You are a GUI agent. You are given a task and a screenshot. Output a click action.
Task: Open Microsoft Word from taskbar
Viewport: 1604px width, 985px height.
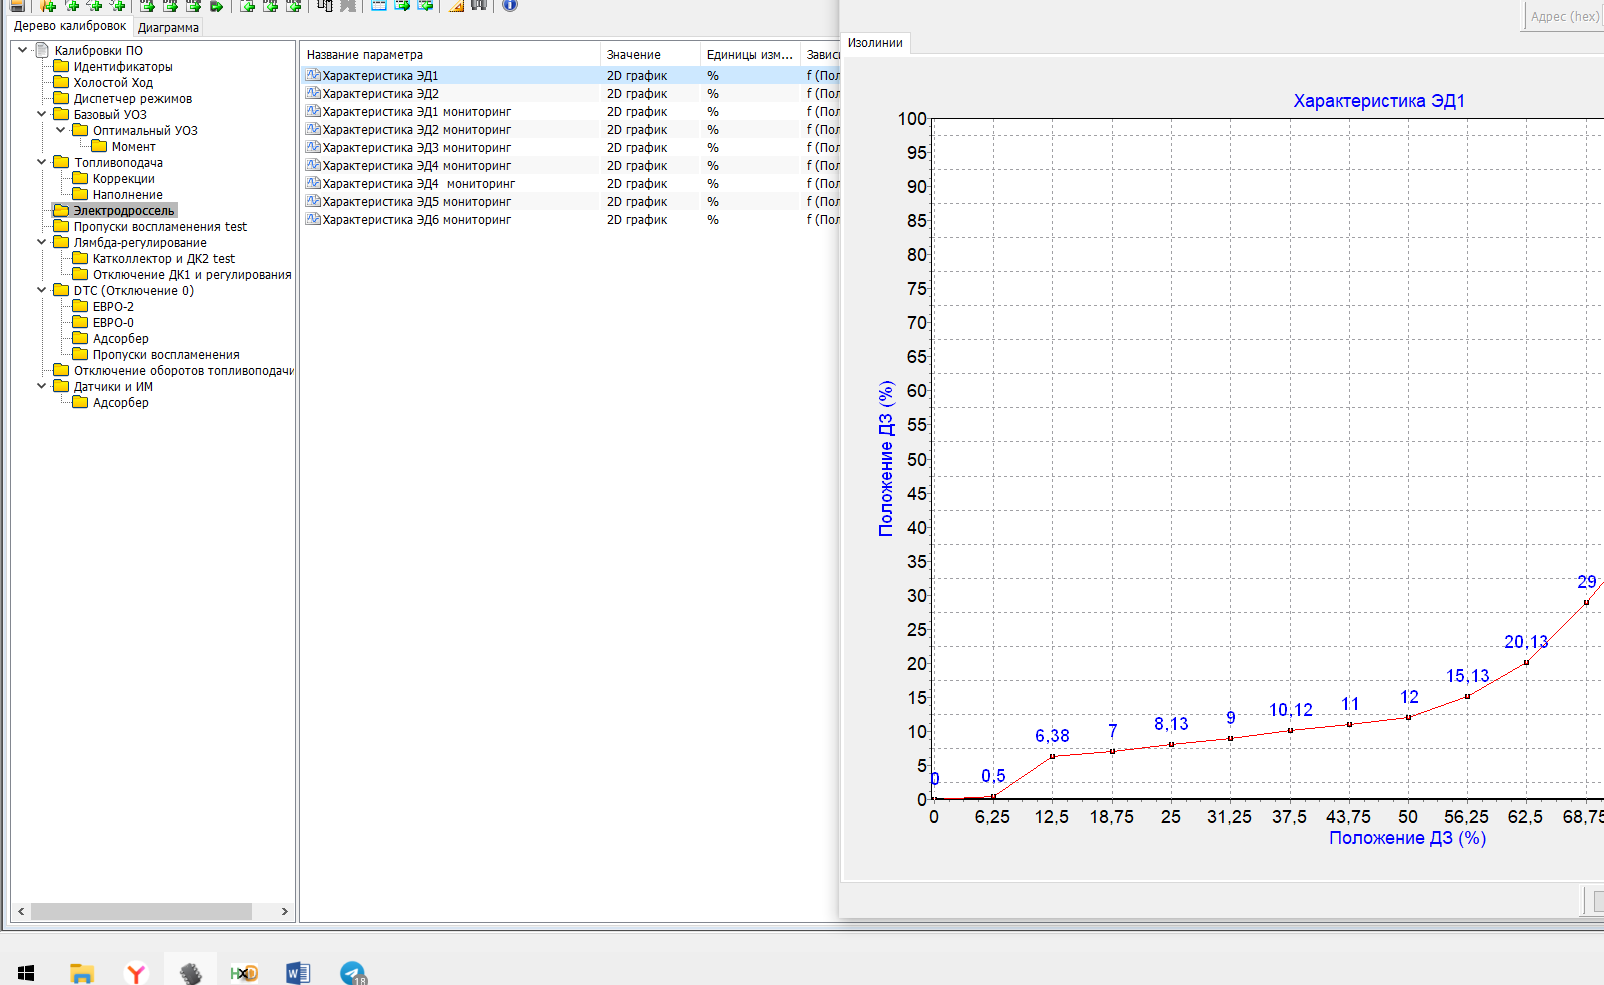point(298,972)
